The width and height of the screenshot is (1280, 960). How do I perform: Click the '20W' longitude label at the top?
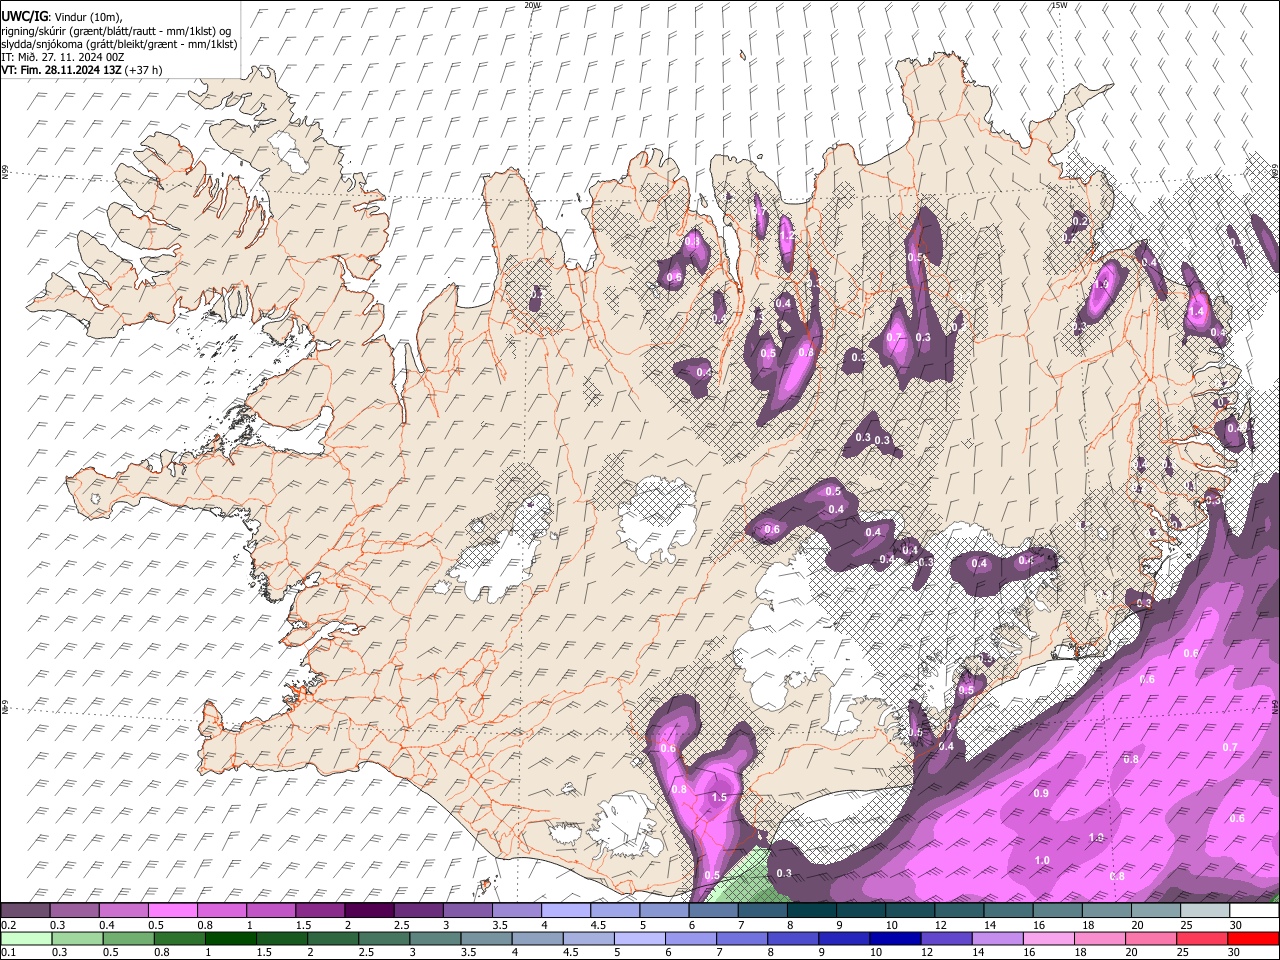532,5
